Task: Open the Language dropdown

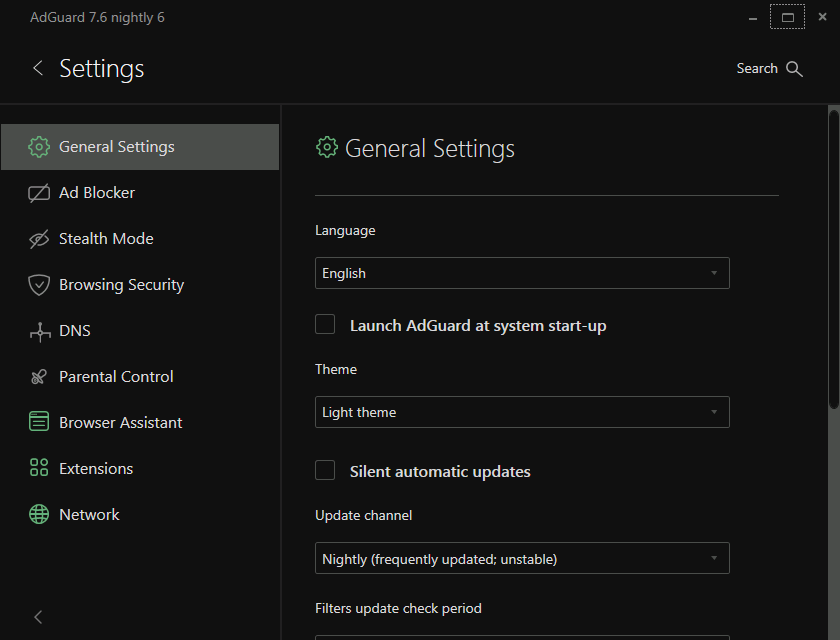Action: [522, 273]
